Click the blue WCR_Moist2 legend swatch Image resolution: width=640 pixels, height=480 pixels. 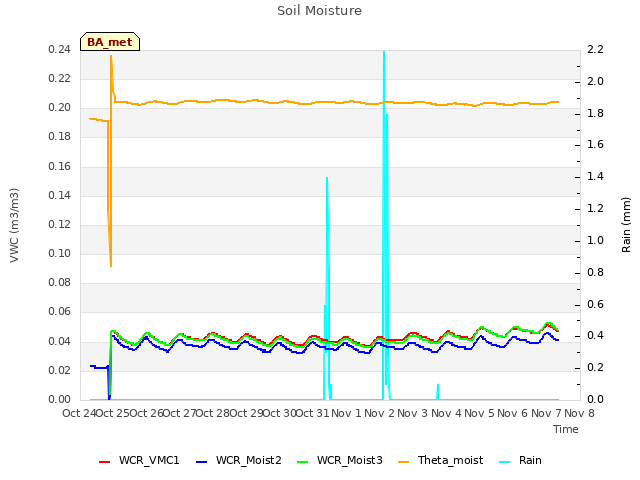[x=202, y=462]
